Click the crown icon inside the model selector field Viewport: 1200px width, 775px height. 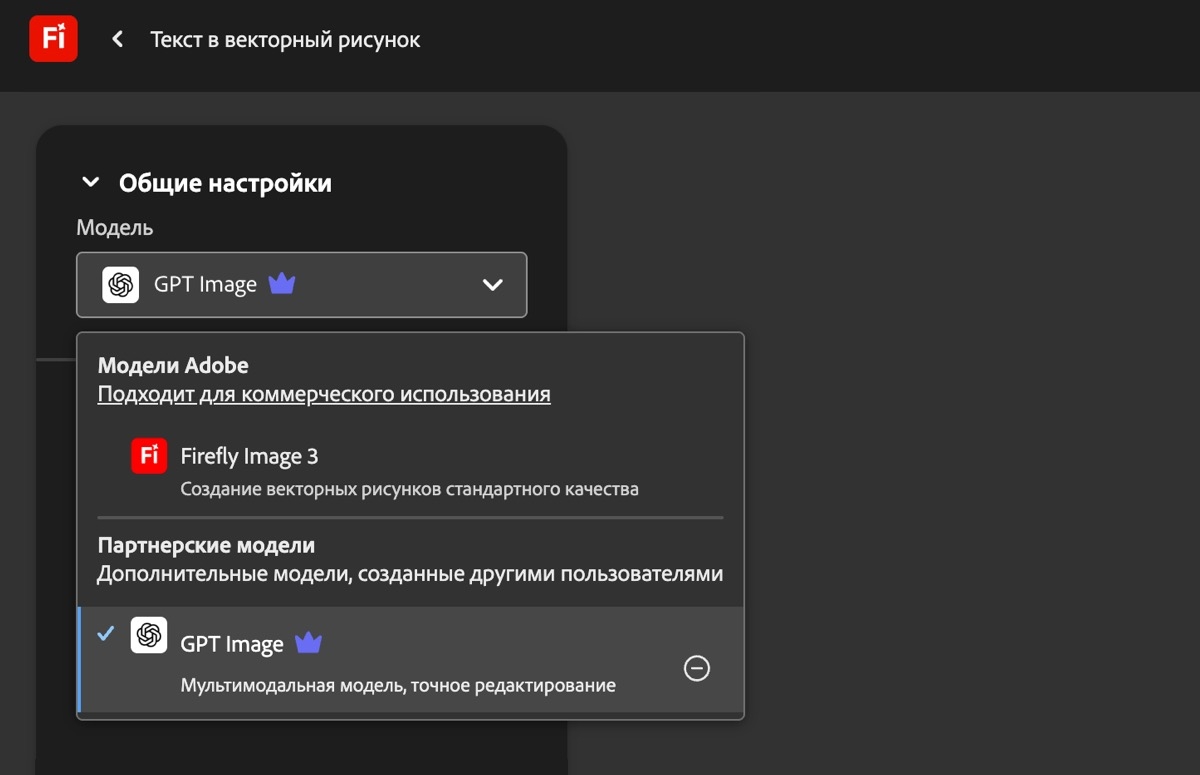[x=281, y=284]
